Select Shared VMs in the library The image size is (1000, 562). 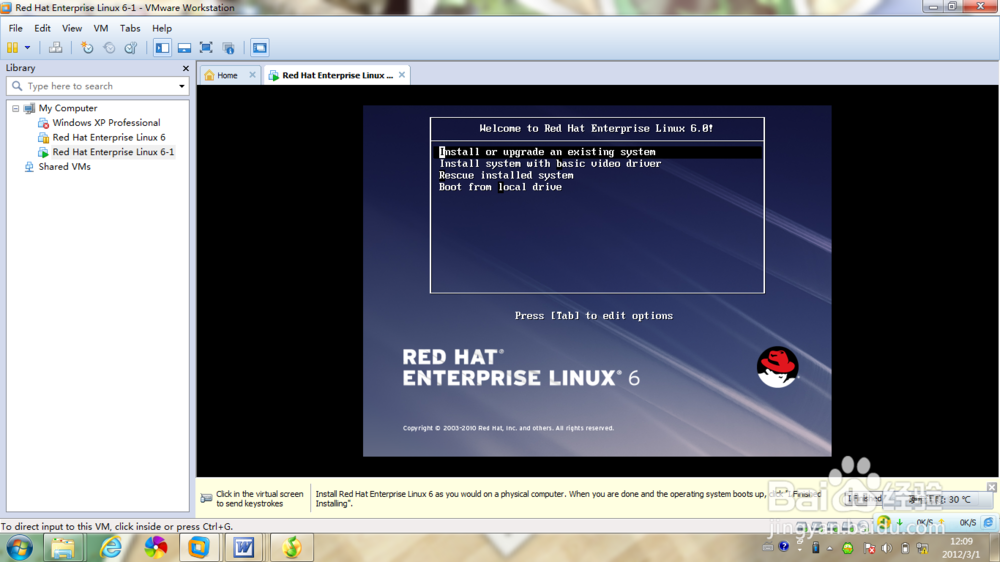(x=64, y=166)
